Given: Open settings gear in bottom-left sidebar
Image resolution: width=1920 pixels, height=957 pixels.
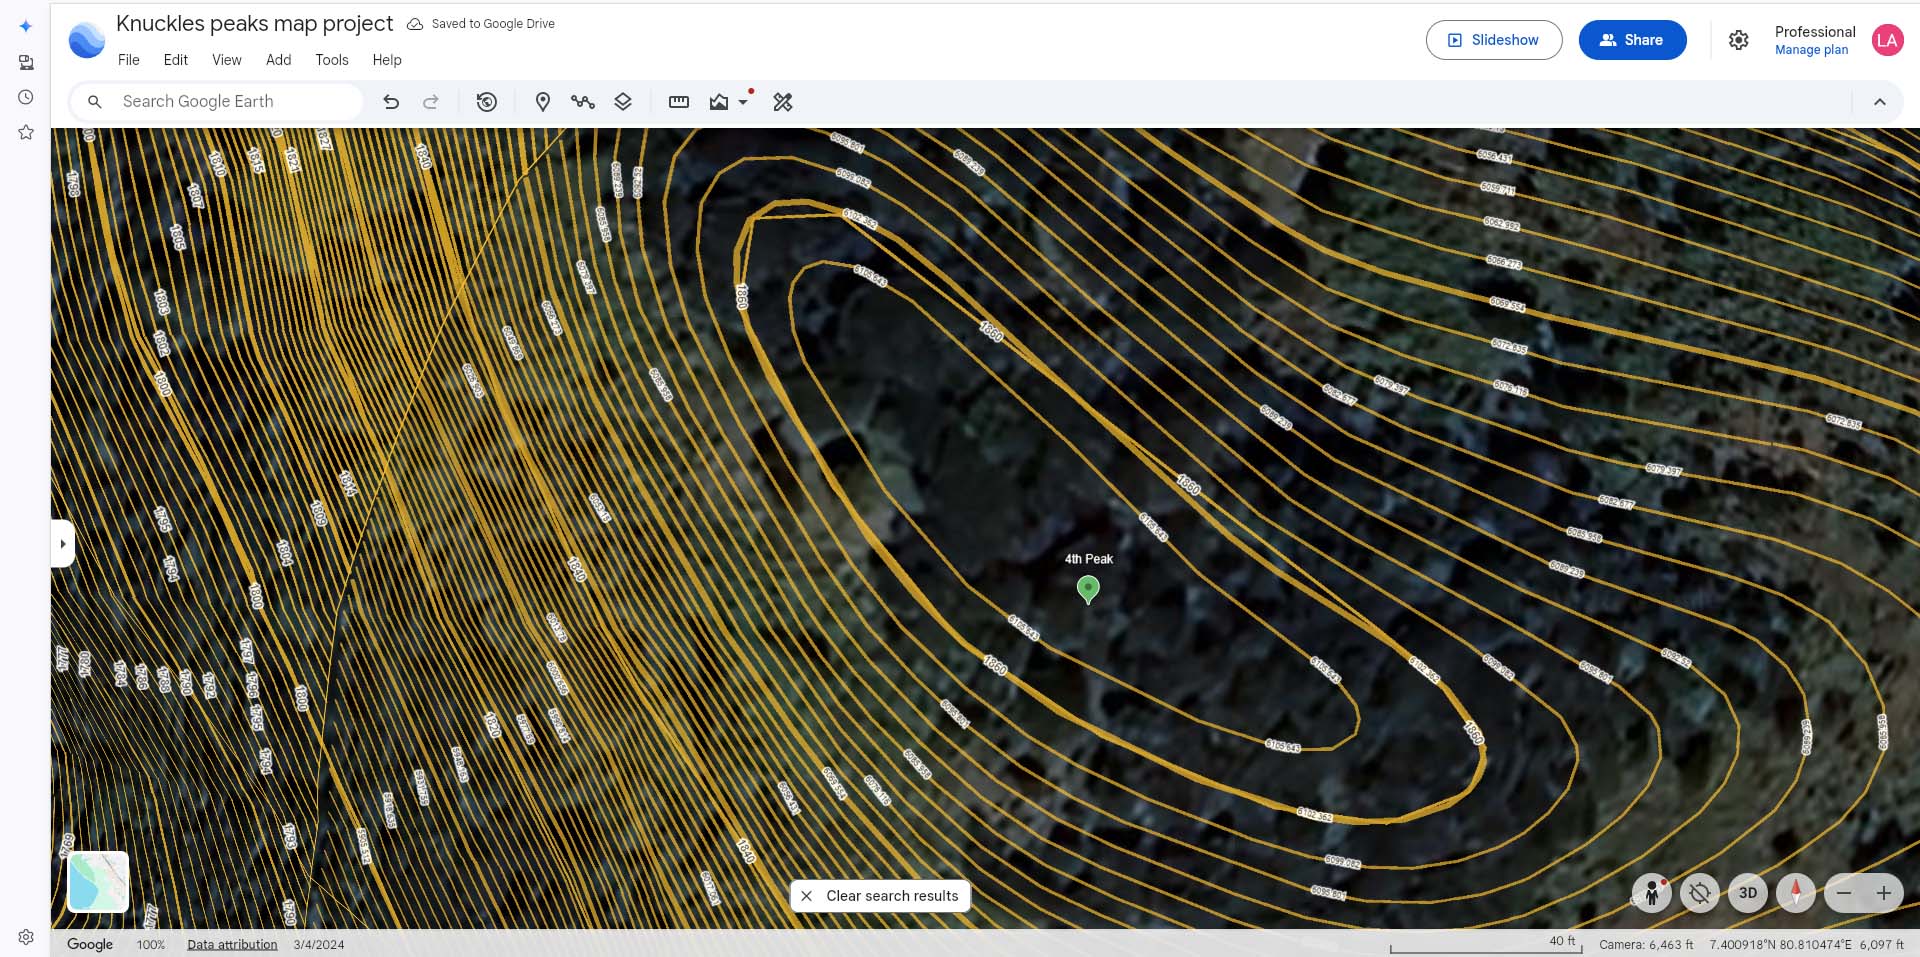Looking at the screenshot, I should (26, 937).
